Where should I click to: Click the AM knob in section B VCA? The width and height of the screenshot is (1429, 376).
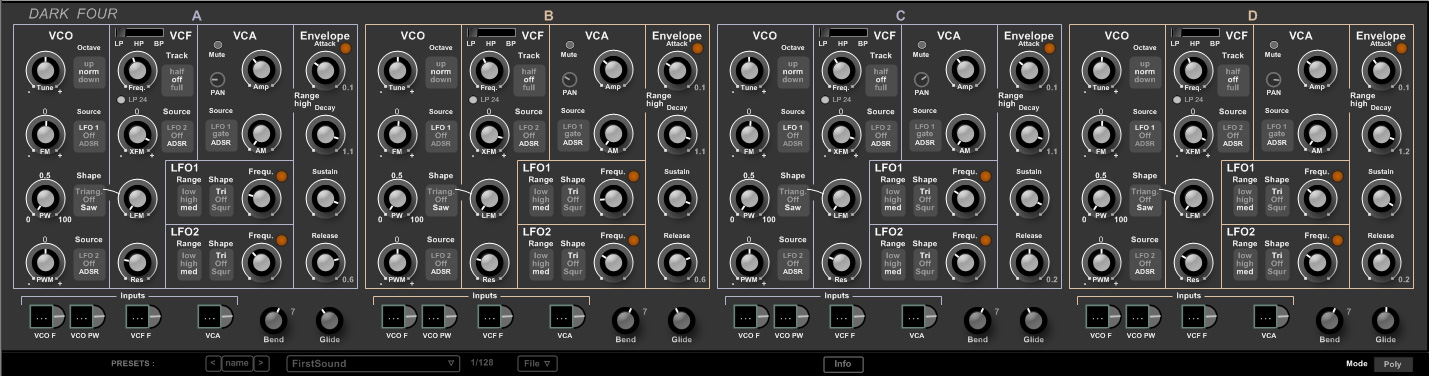tap(614, 133)
